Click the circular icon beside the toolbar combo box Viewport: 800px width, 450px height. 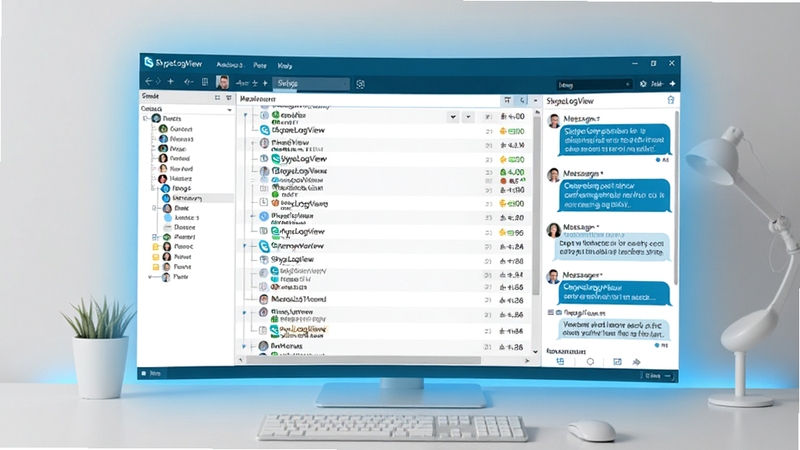360,84
